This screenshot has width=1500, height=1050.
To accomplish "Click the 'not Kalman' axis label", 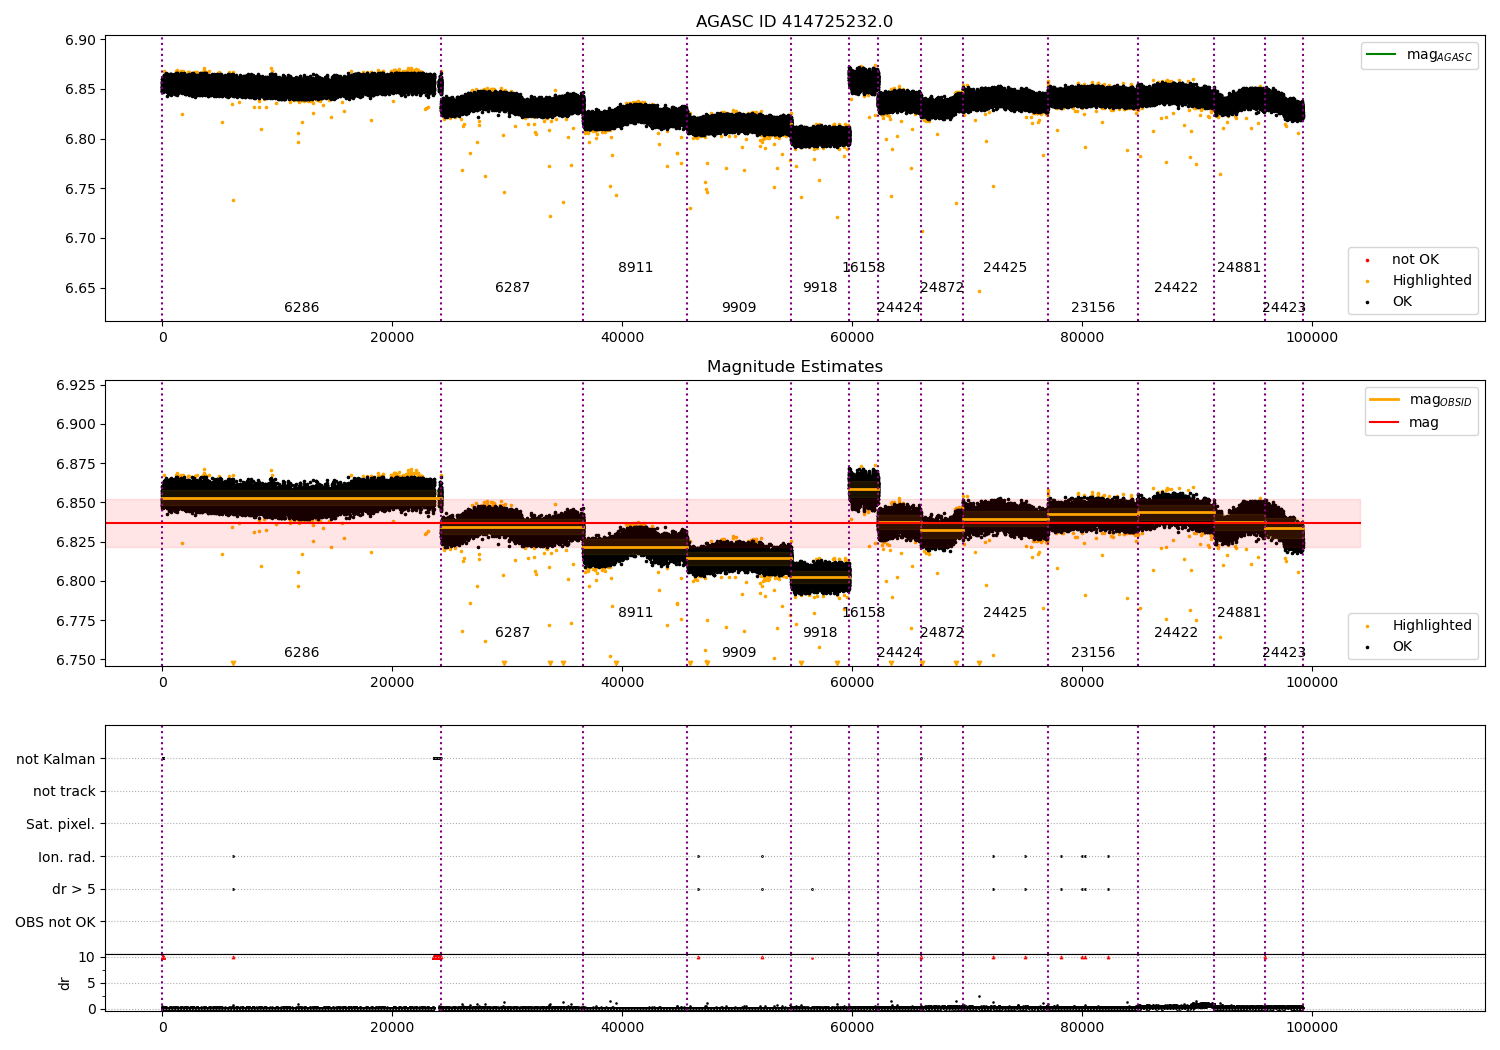I will 56,759.
